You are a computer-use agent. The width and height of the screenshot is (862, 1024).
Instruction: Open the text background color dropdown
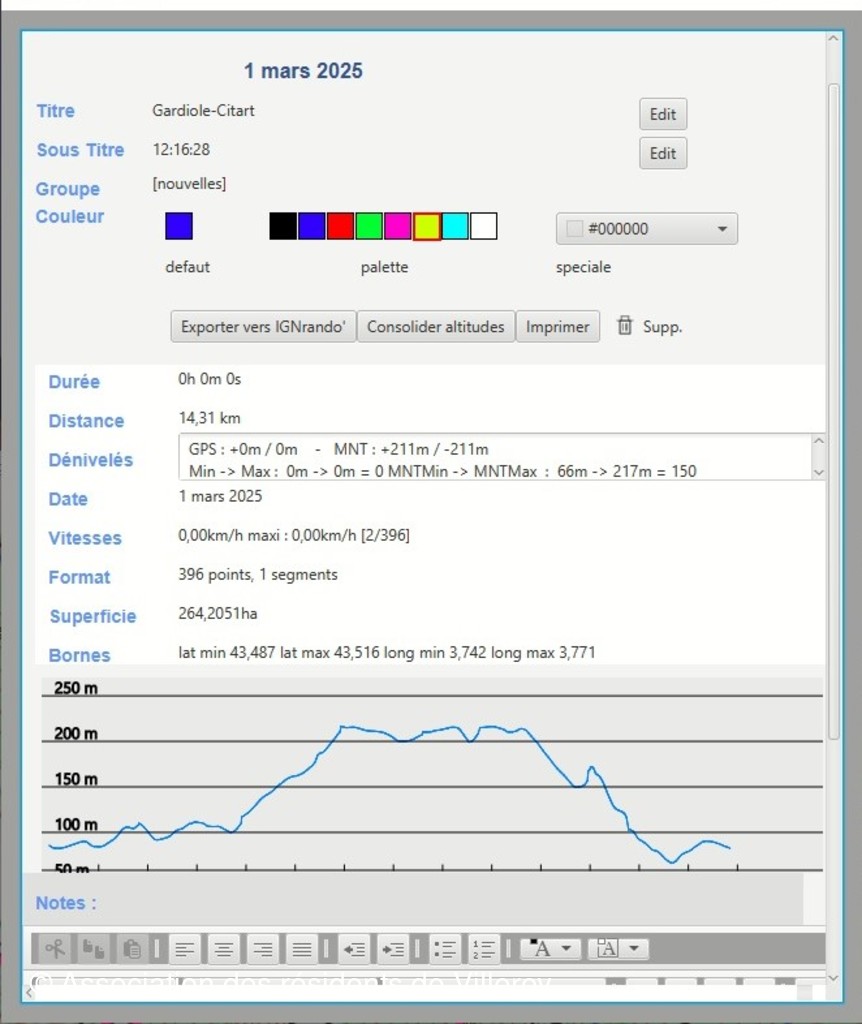point(618,948)
